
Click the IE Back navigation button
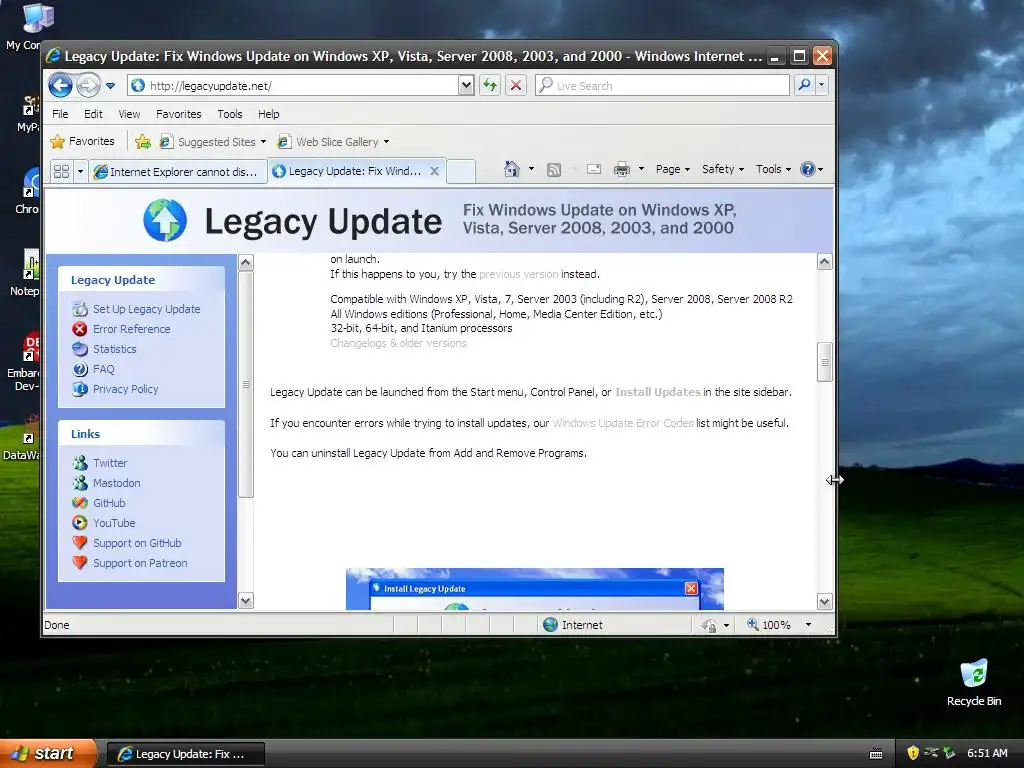click(x=61, y=85)
